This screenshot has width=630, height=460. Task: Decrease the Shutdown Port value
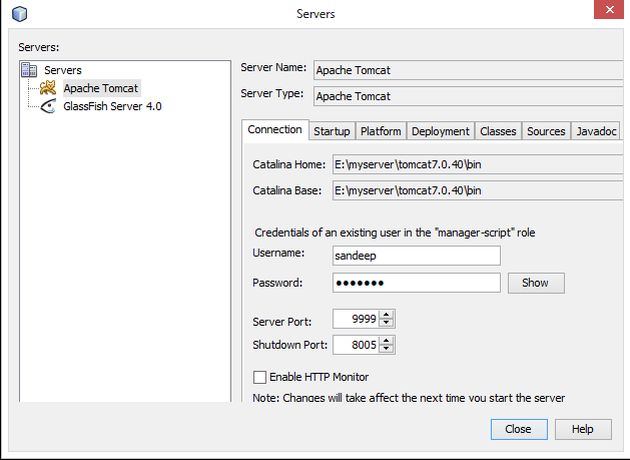point(388,349)
